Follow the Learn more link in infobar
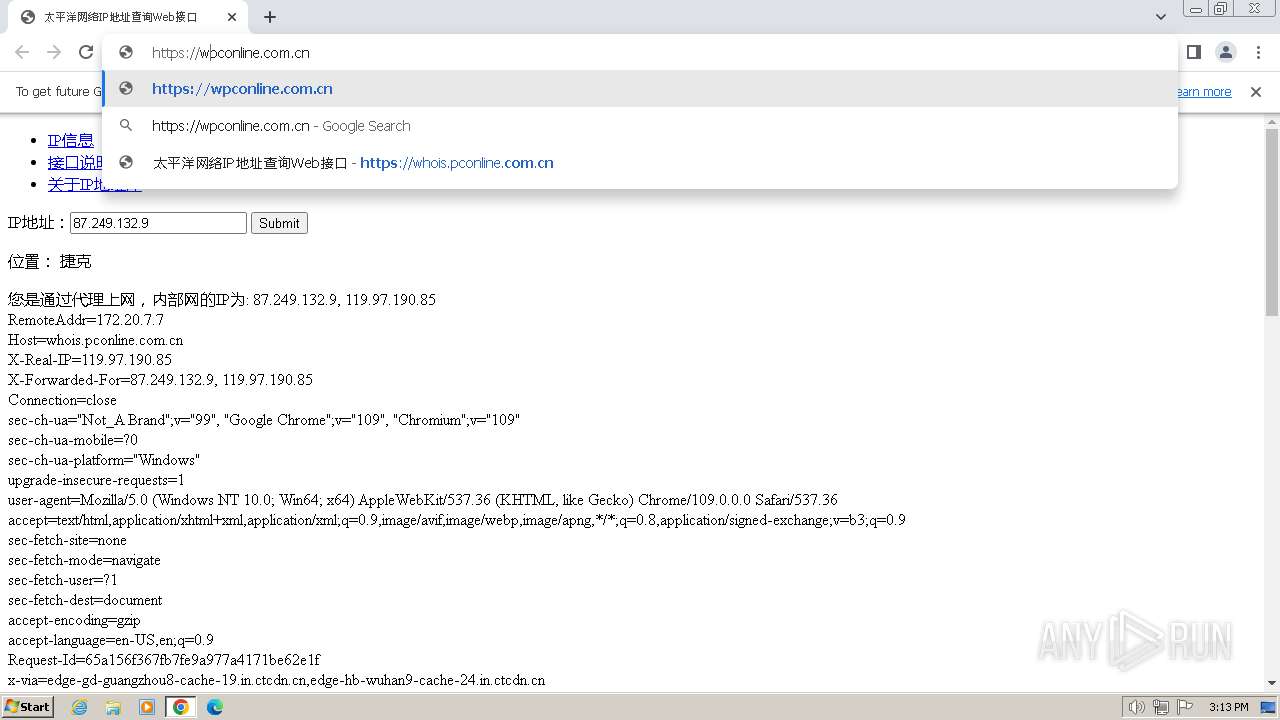Viewport: 1280px width, 720px height. pyautogui.click(x=1204, y=92)
